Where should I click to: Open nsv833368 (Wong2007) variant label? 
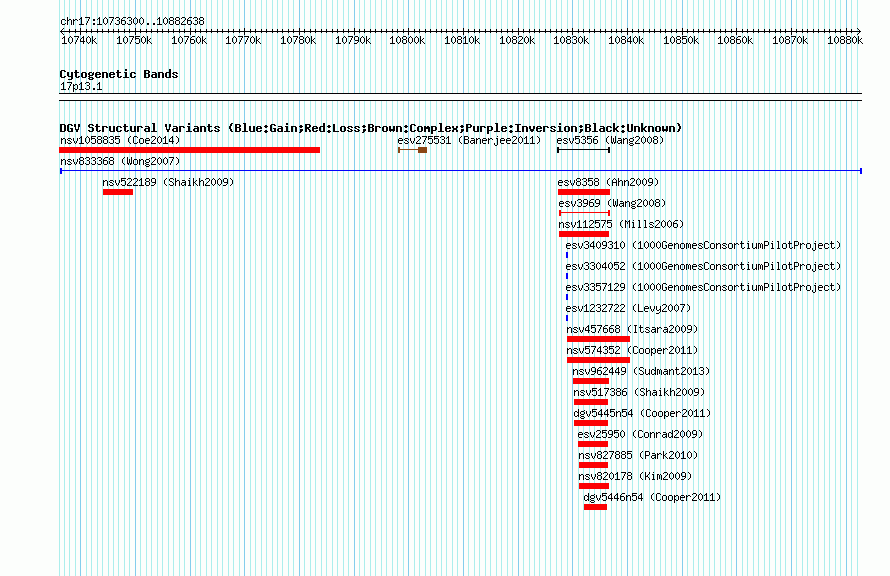[x=120, y=161]
